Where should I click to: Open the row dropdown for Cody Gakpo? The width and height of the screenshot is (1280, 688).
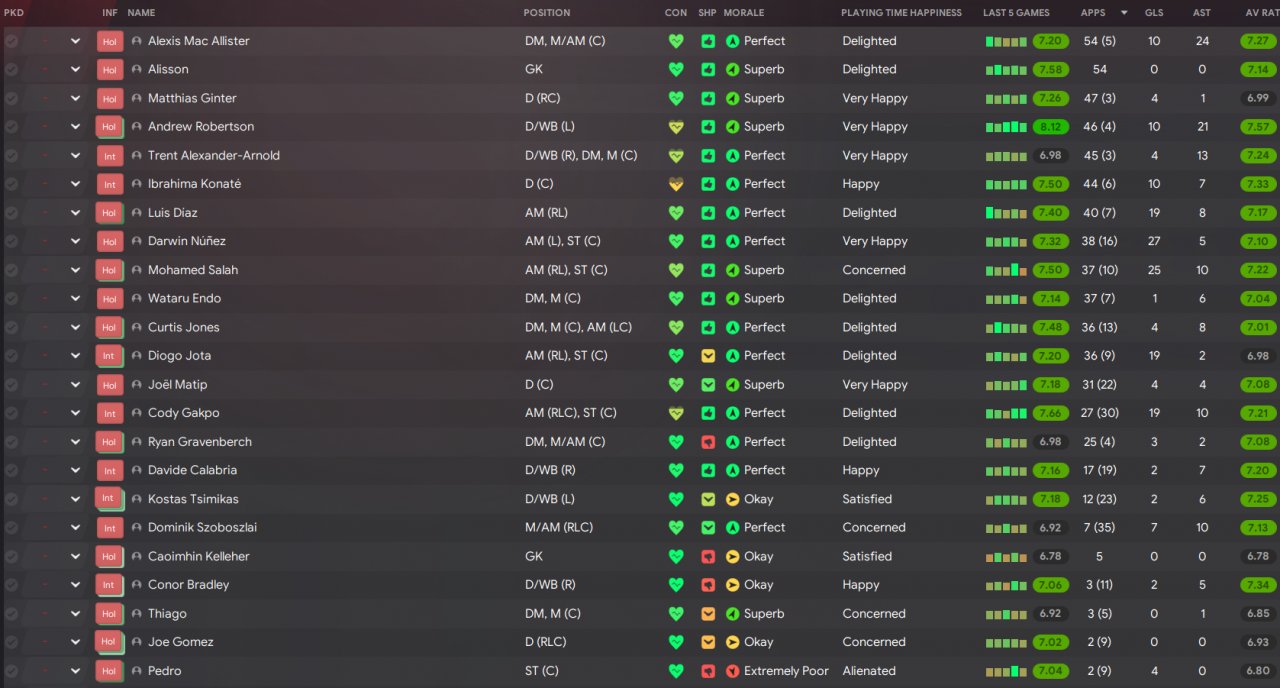(x=75, y=413)
